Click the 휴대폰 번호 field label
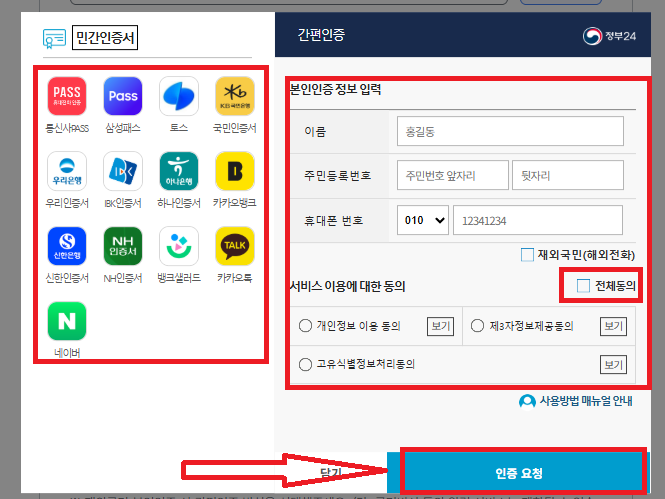Image resolution: width=665 pixels, height=499 pixels. 333,221
